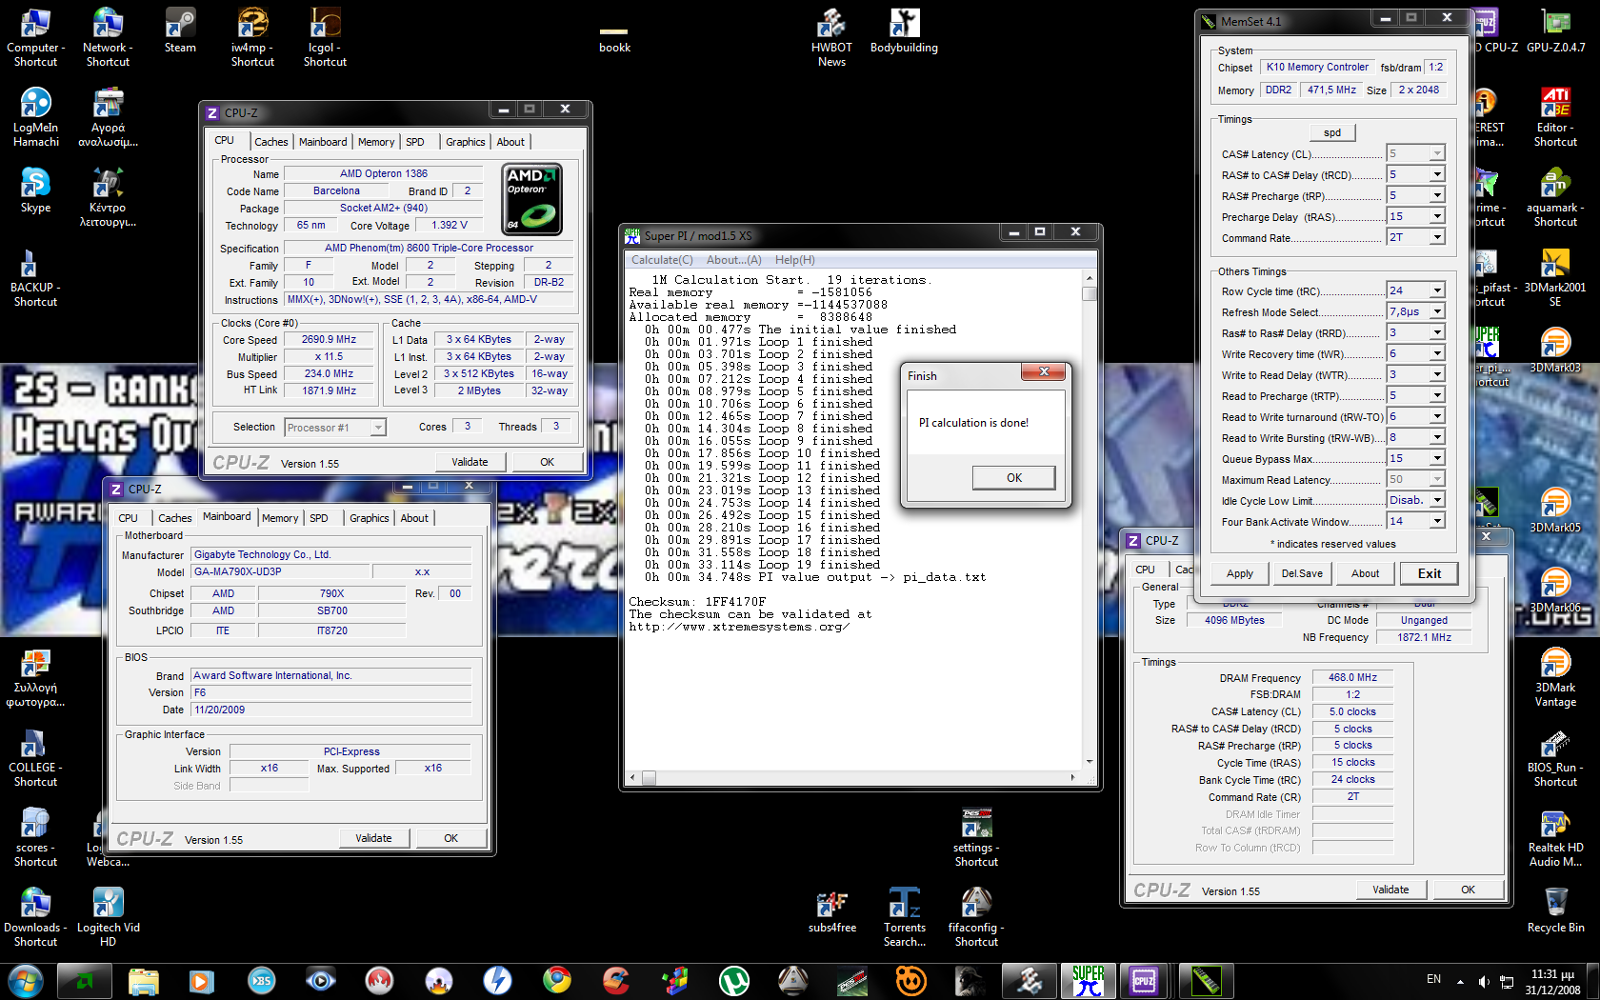Open the Torrents Search desktop icon
Viewport: 1600px width, 1000px height.
coord(905,917)
